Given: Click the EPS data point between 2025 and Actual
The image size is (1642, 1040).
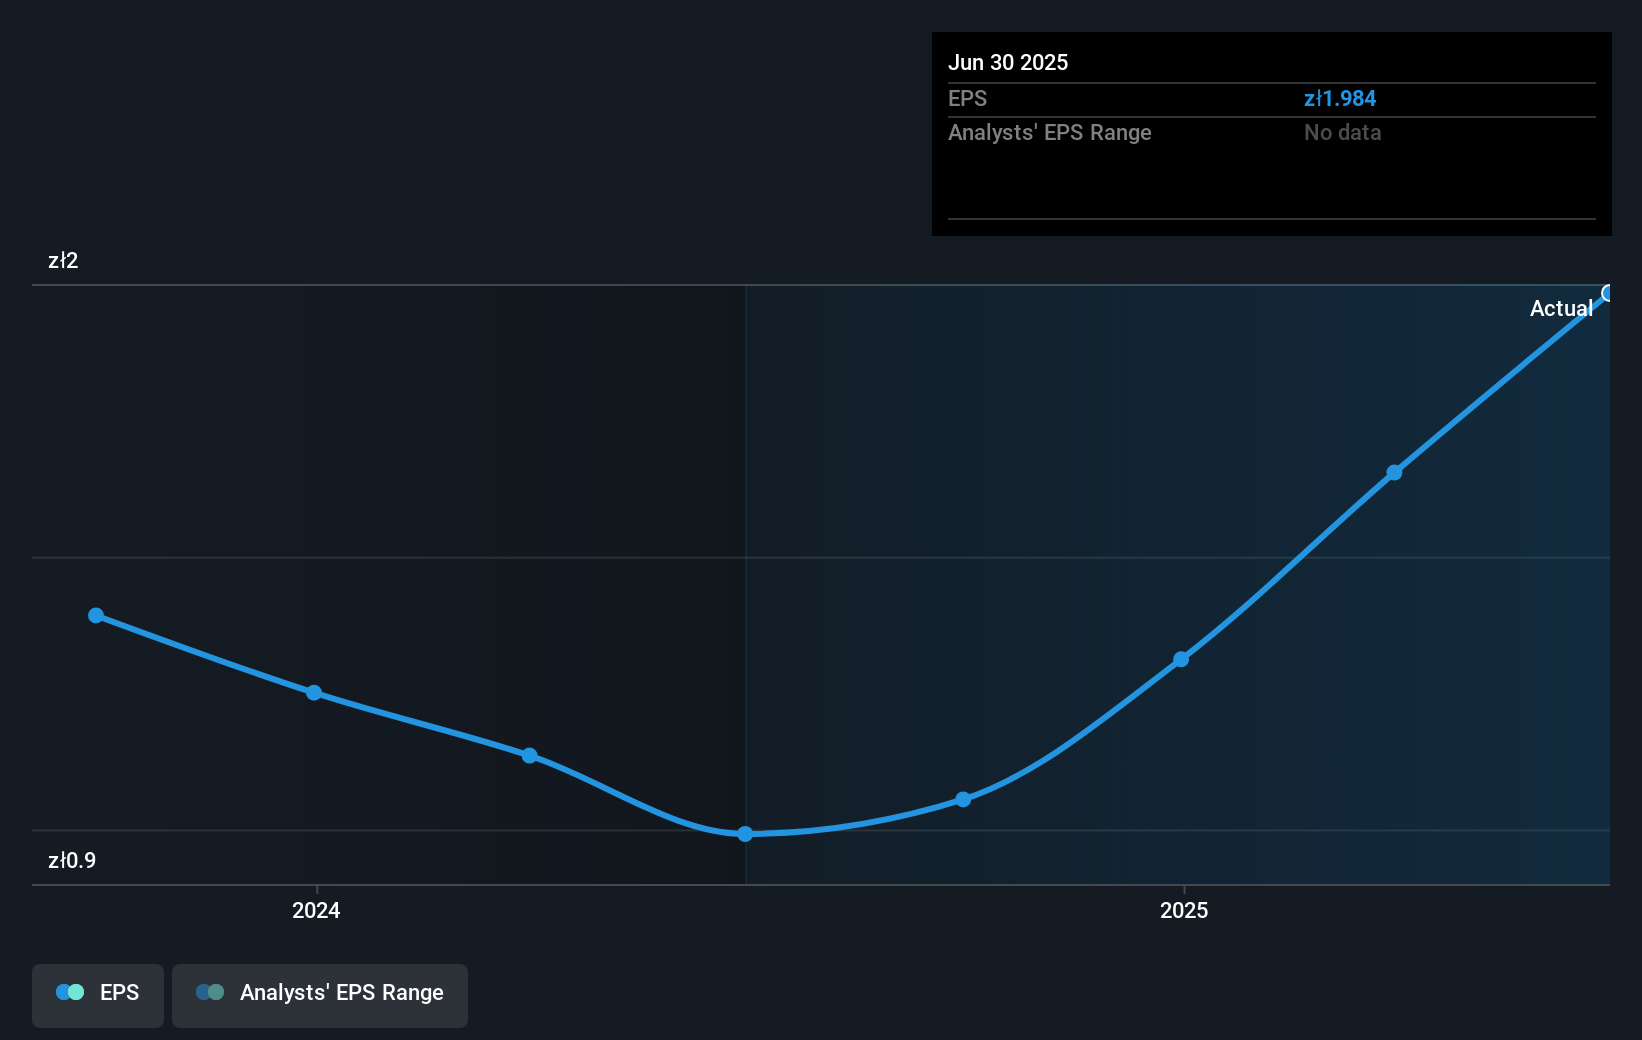Looking at the screenshot, I should [x=1394, y=472].
